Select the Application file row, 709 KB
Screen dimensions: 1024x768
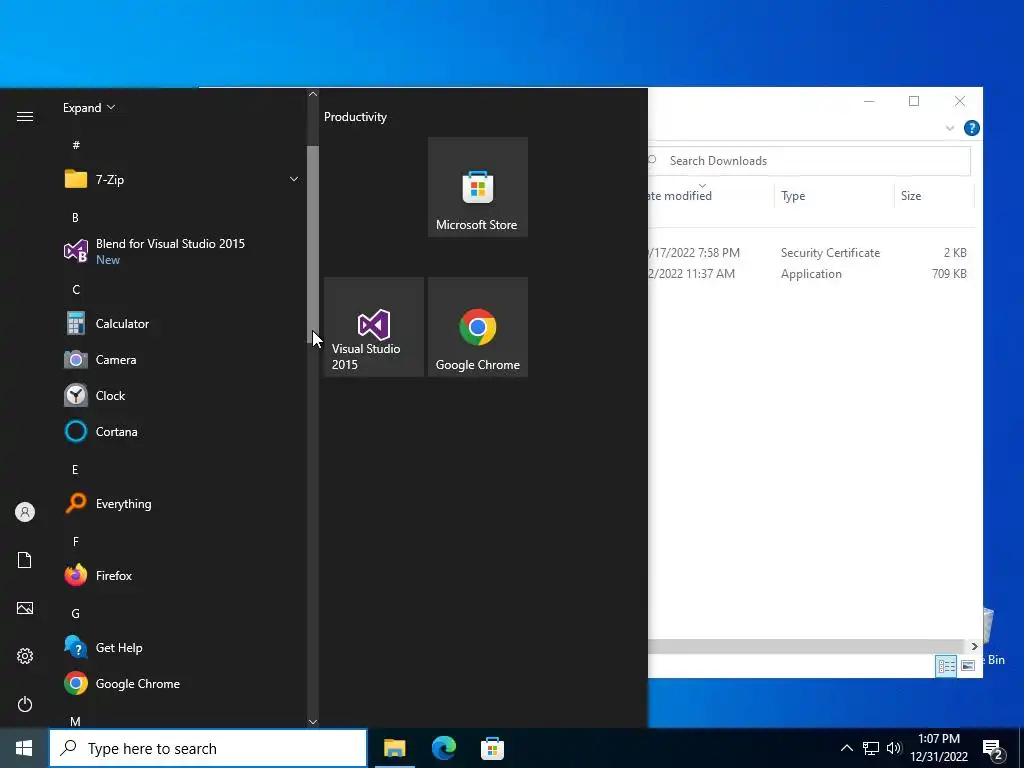pyautogui.click(x=810, y=274)
